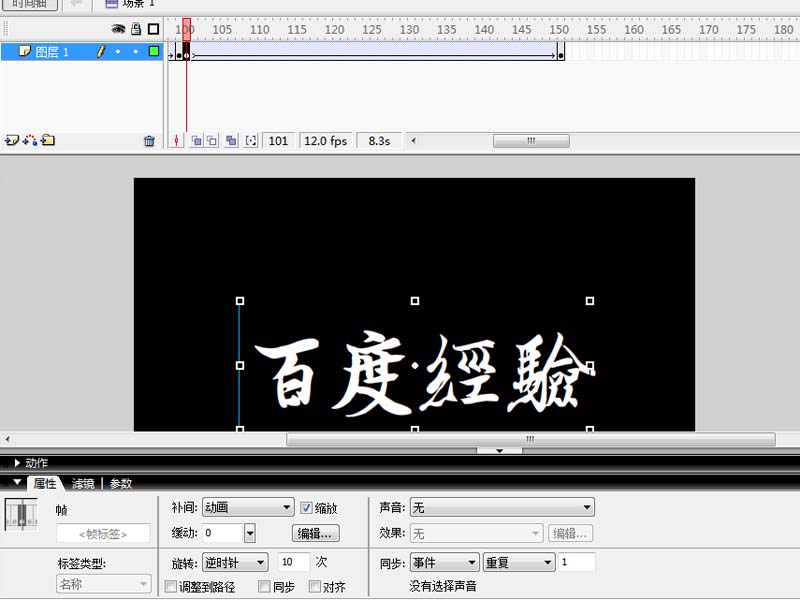This screenshot has height=600, width=800.
Task: Toggle the visibility dot of 图层 1
Action: 118,52
